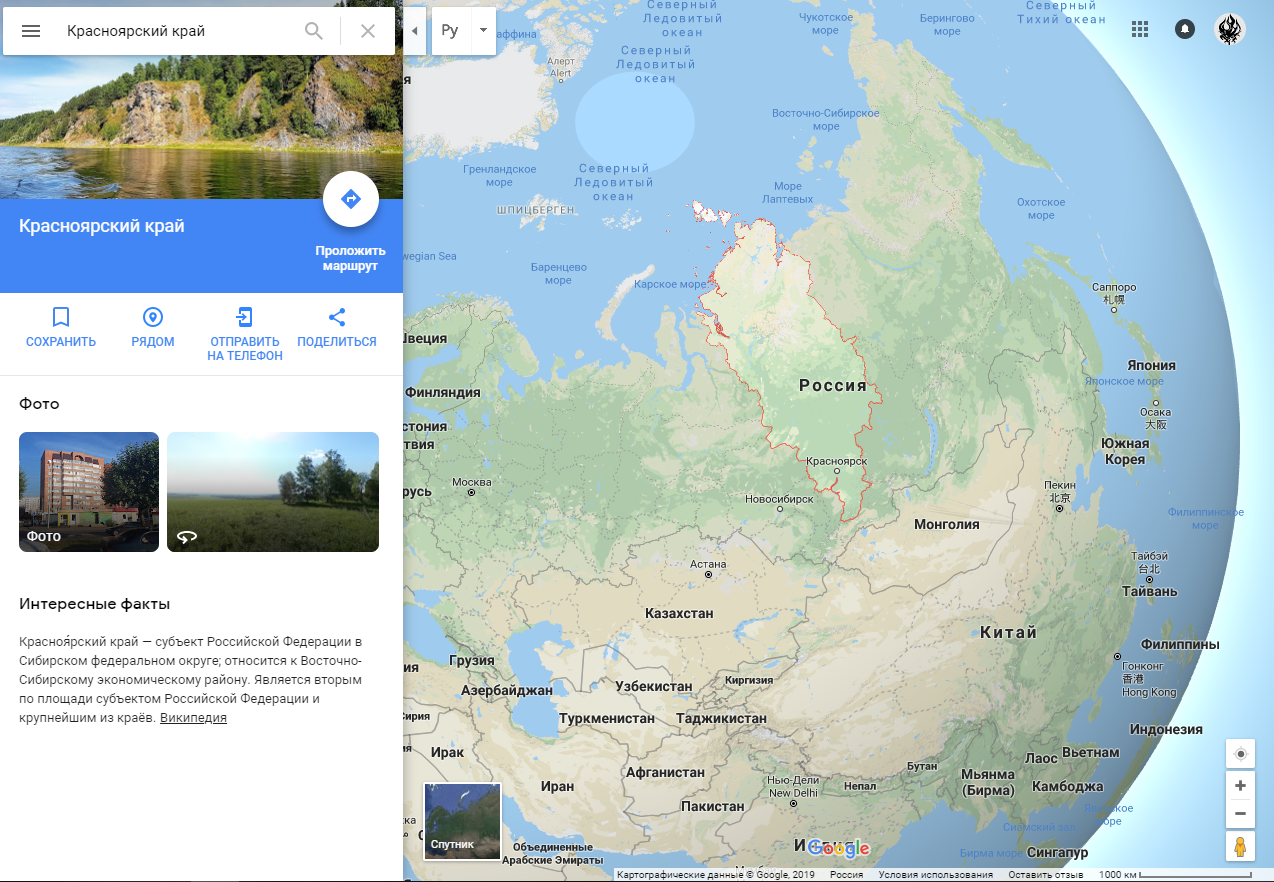The width and height of the screenshot is (1274, 882).
Task: Zoom in on the map
Action: click(x=1240, y=786)
